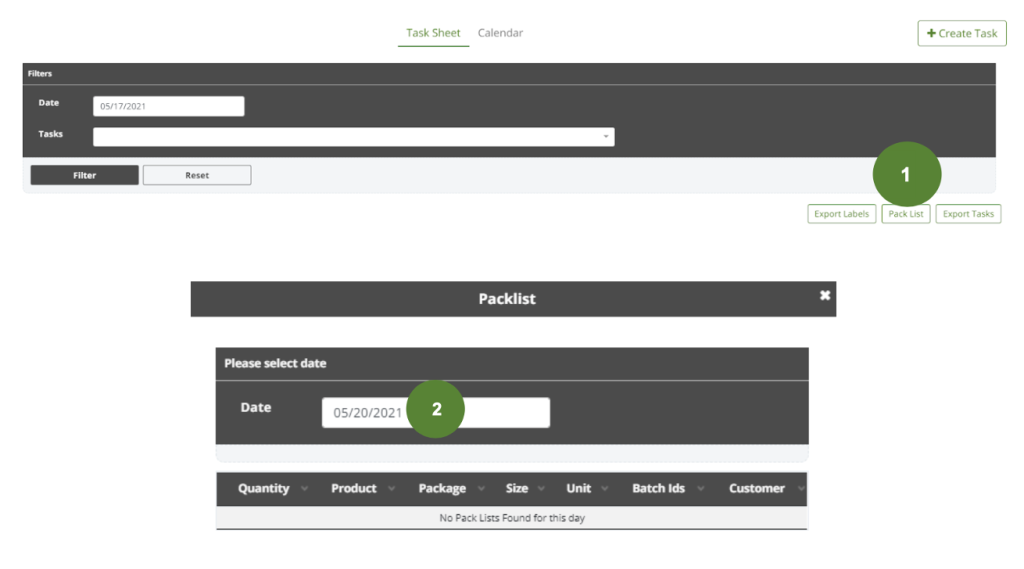Open the Quantity column filter arrow

(x=304, y=489)
